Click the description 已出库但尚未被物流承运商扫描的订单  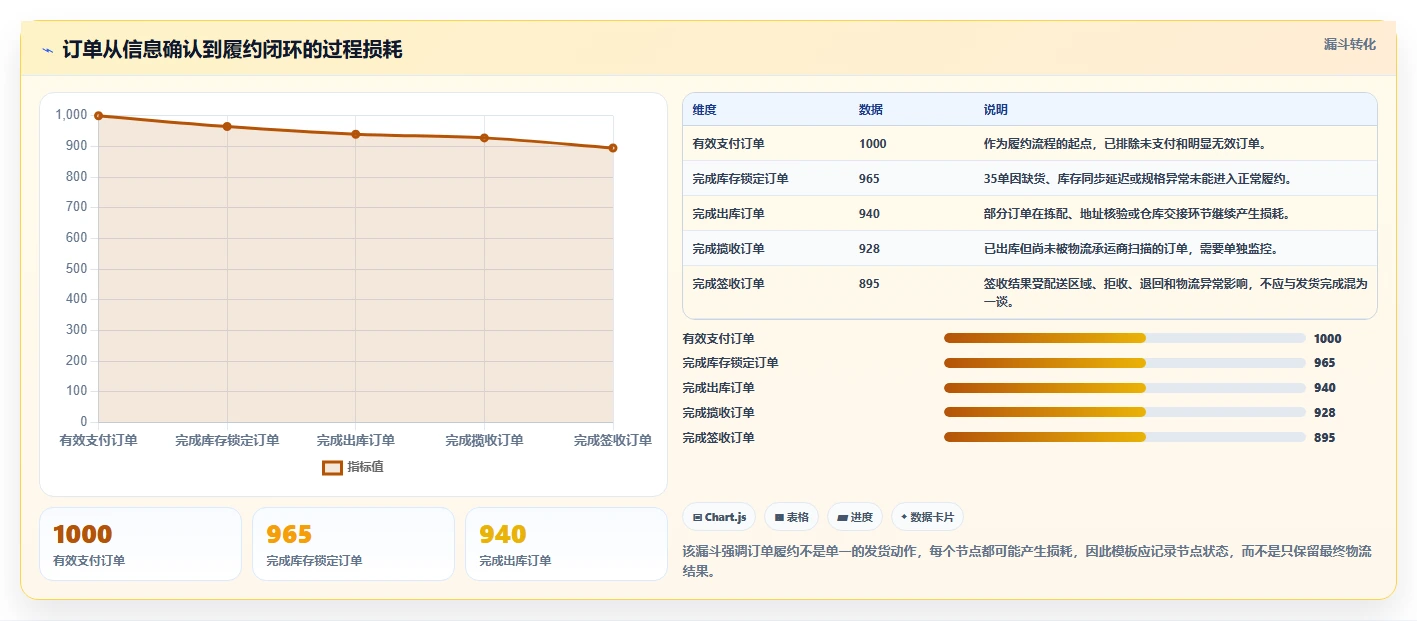click(x=1131, y=249)
